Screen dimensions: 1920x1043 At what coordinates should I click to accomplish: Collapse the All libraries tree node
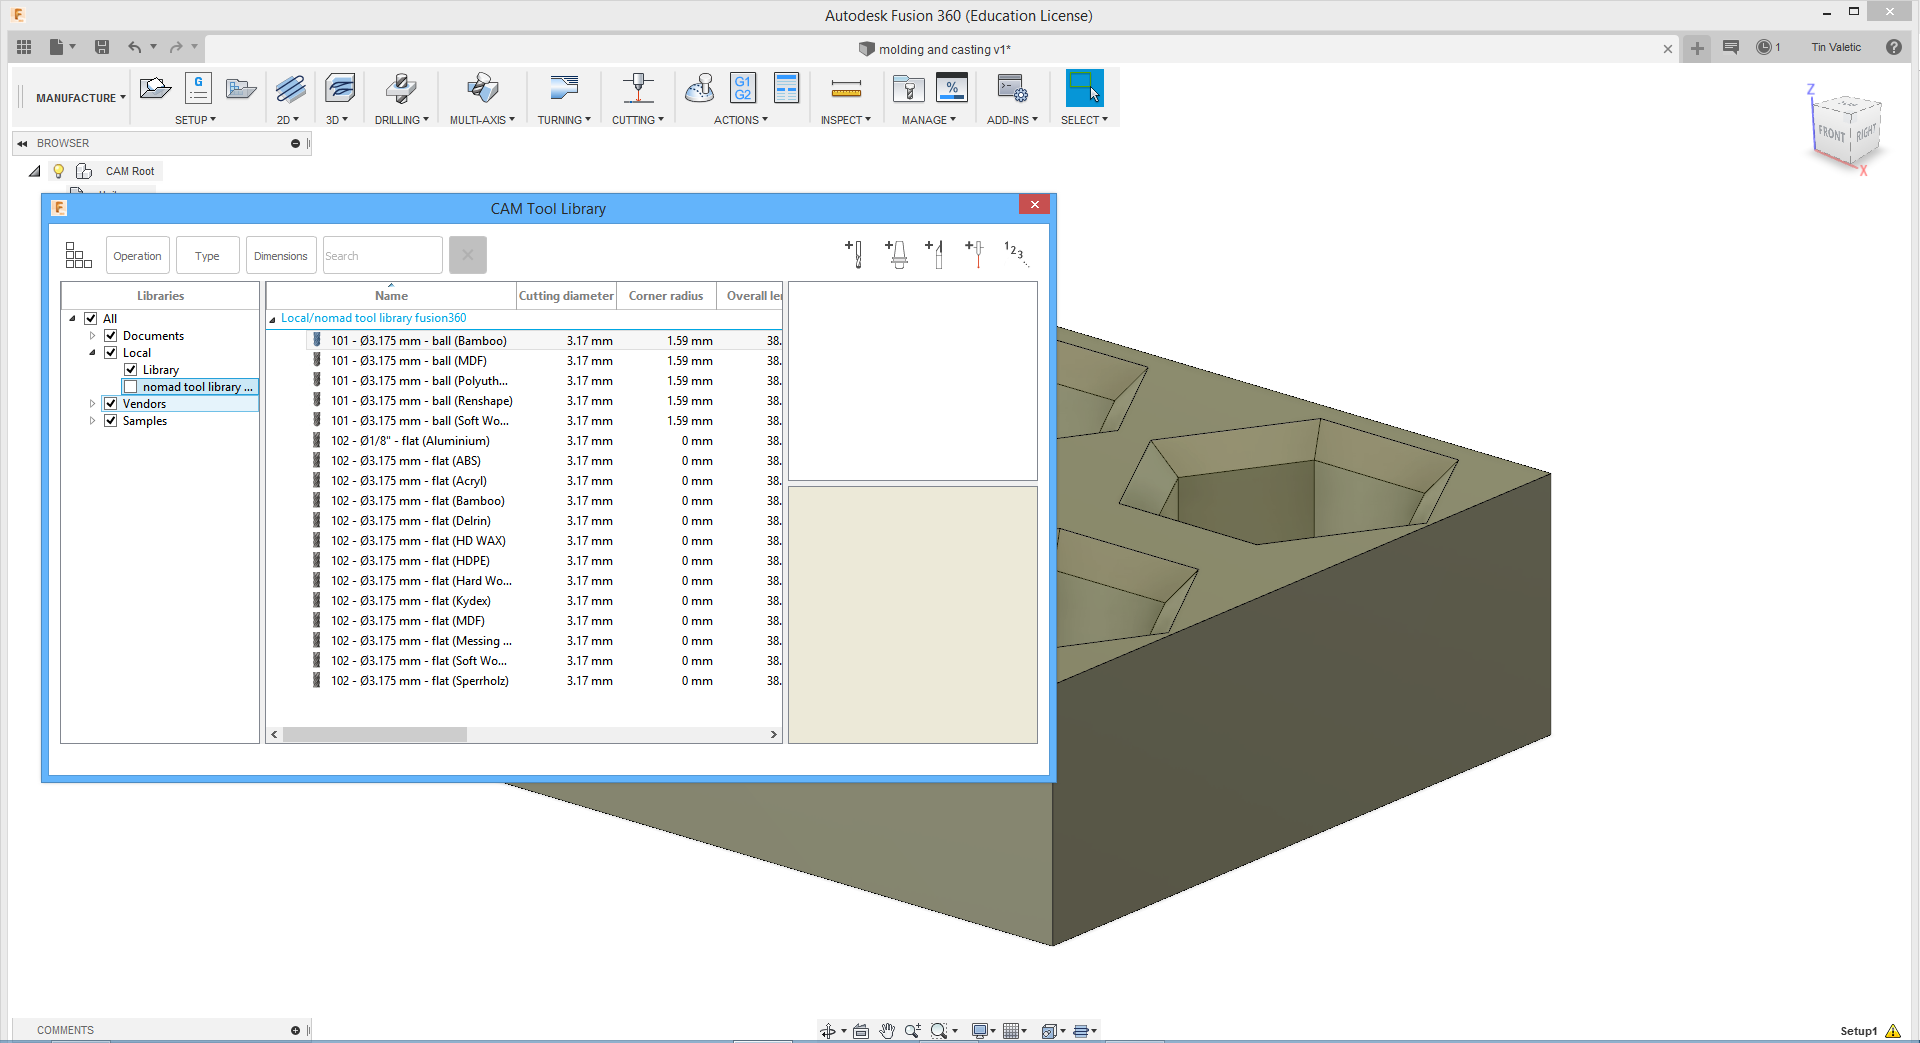(72, 319)
